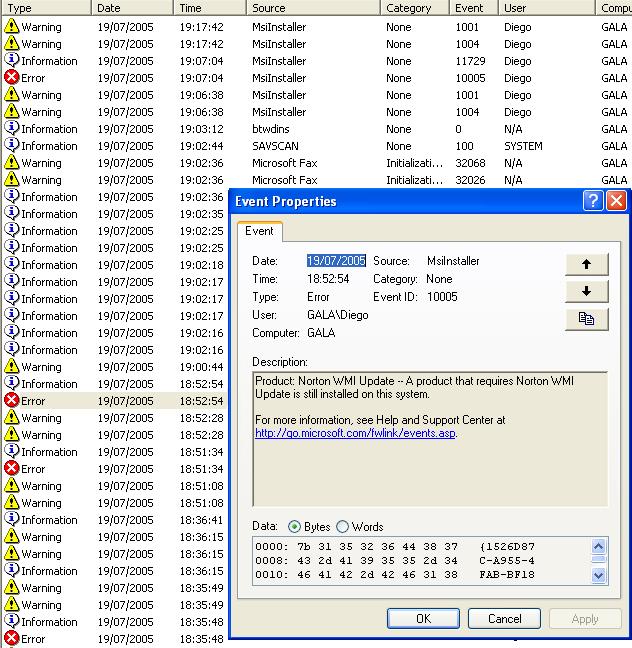
Task: Click the time cell 19:03:12
Action: (201, 129)
